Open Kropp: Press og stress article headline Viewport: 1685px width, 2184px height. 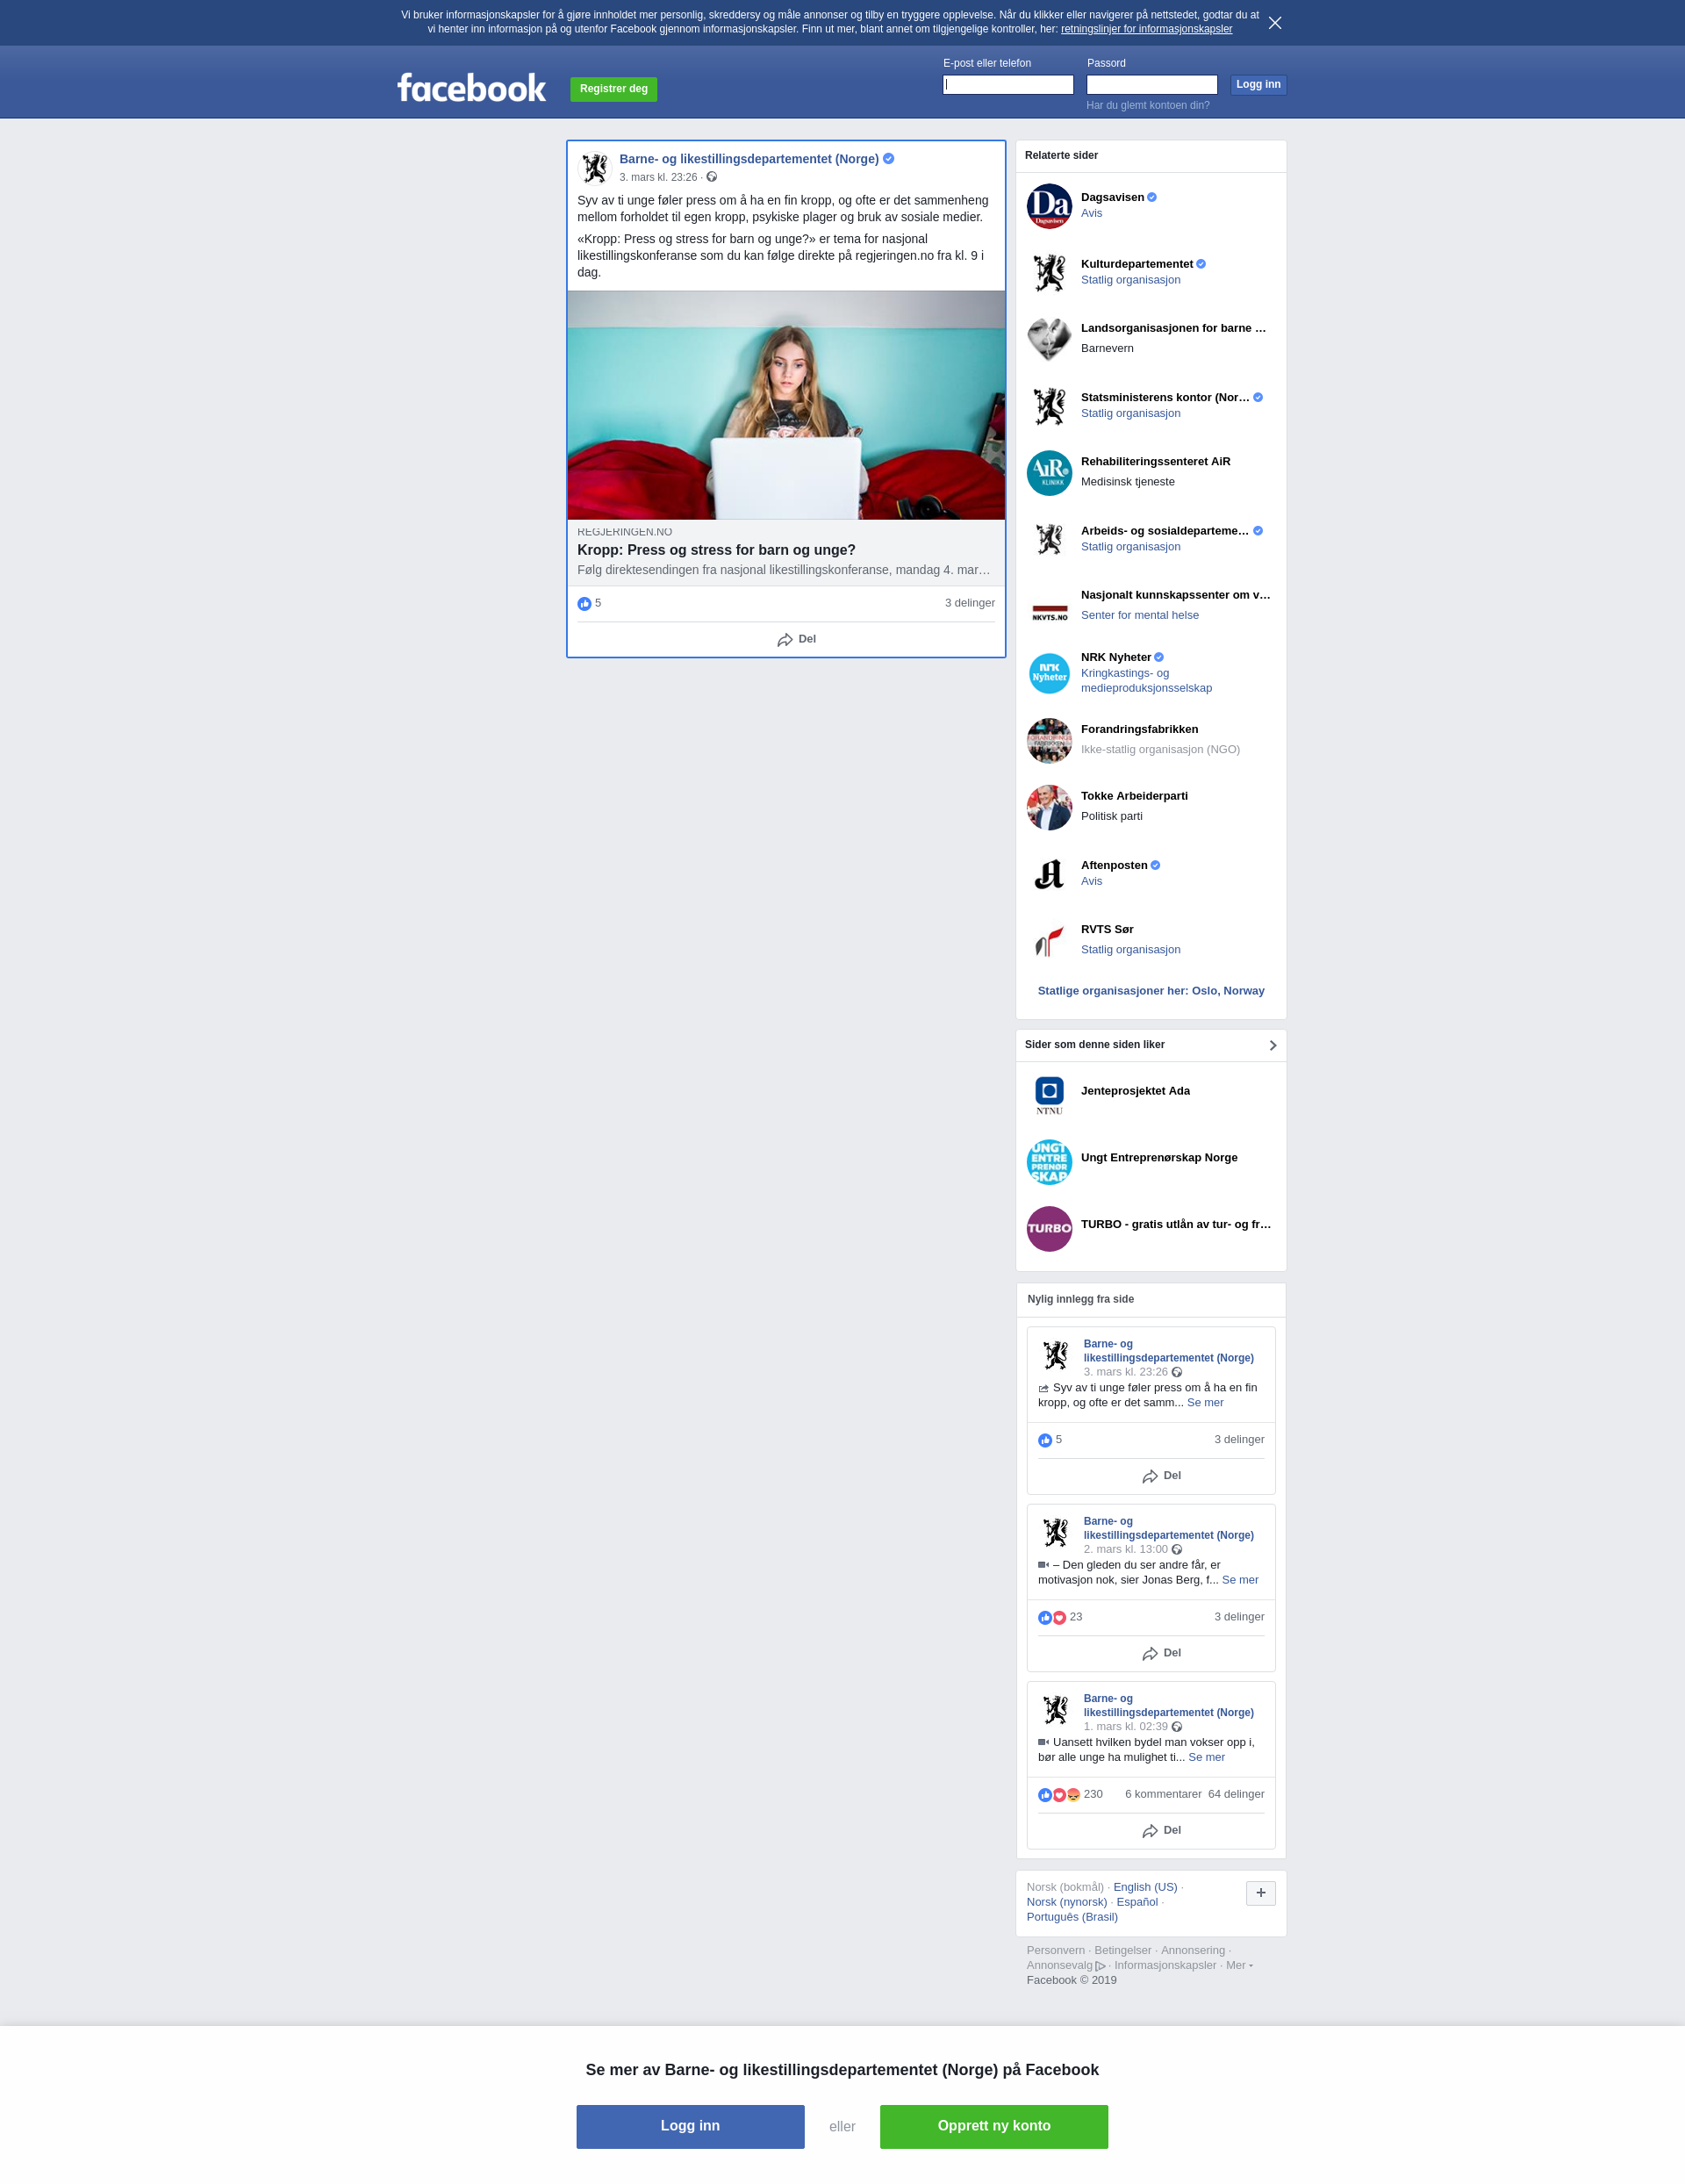point(716,550)
